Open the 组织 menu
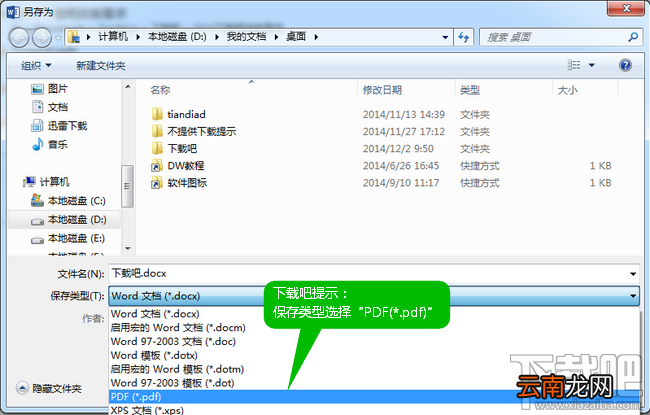The image size is (650, 415). [36, 66]
